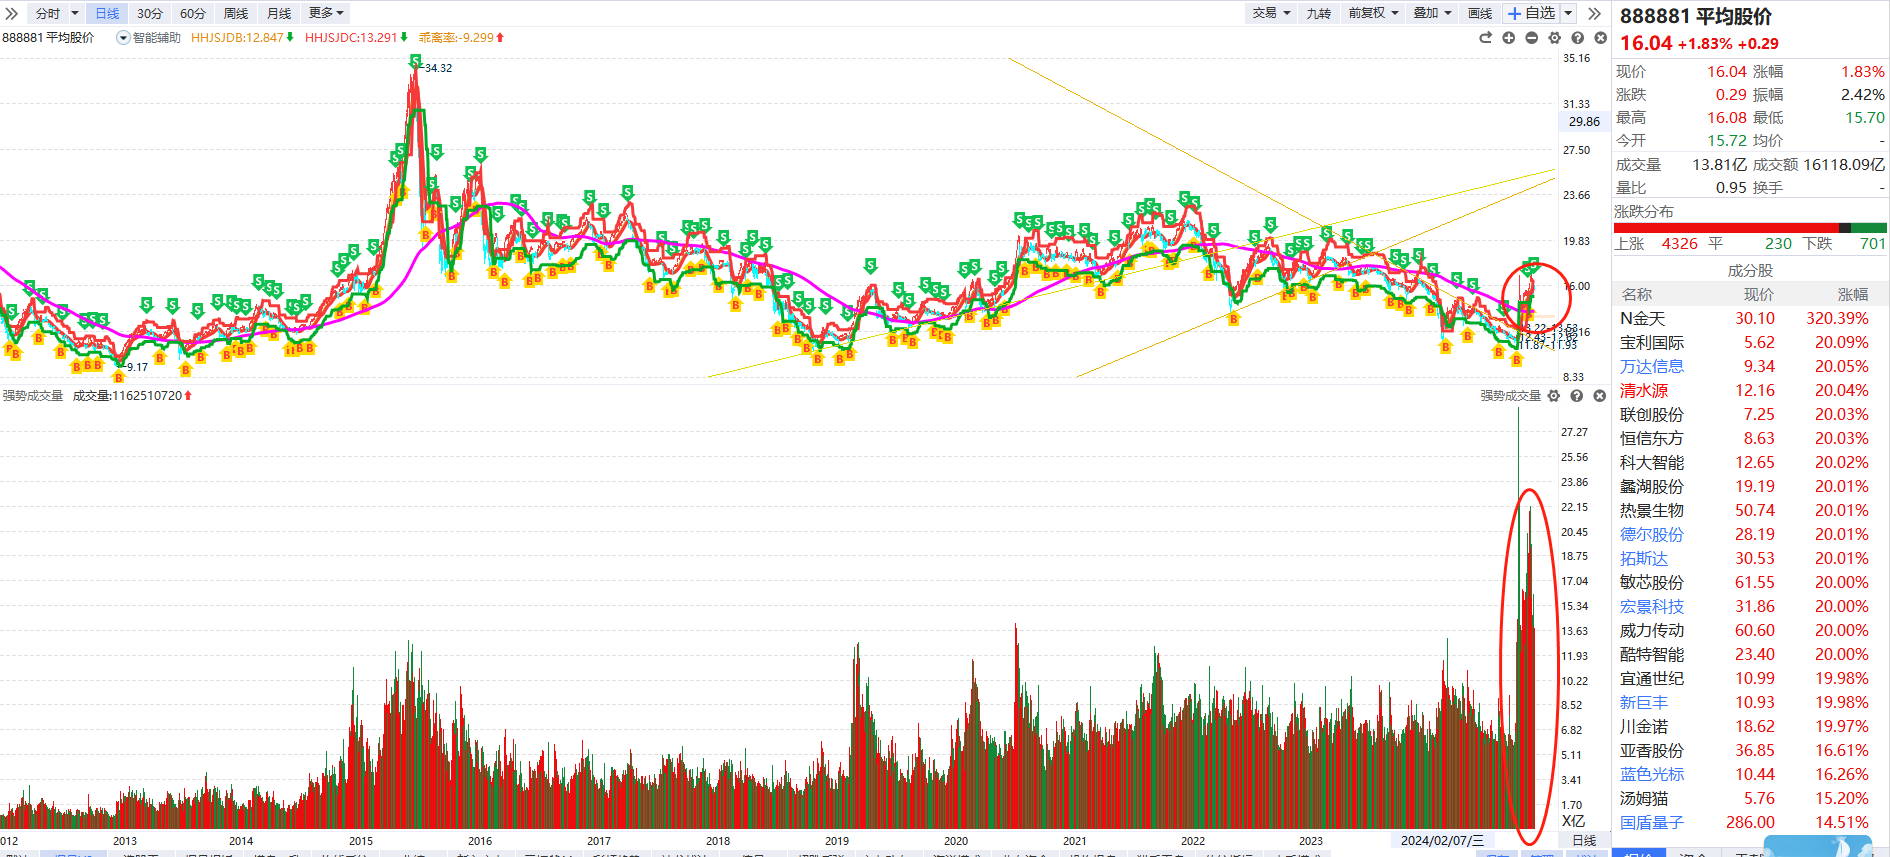This screenshot has width=1890, height=857.
Task: Toggle 九转 indicator on the chart
Action: click(1318, 13)
